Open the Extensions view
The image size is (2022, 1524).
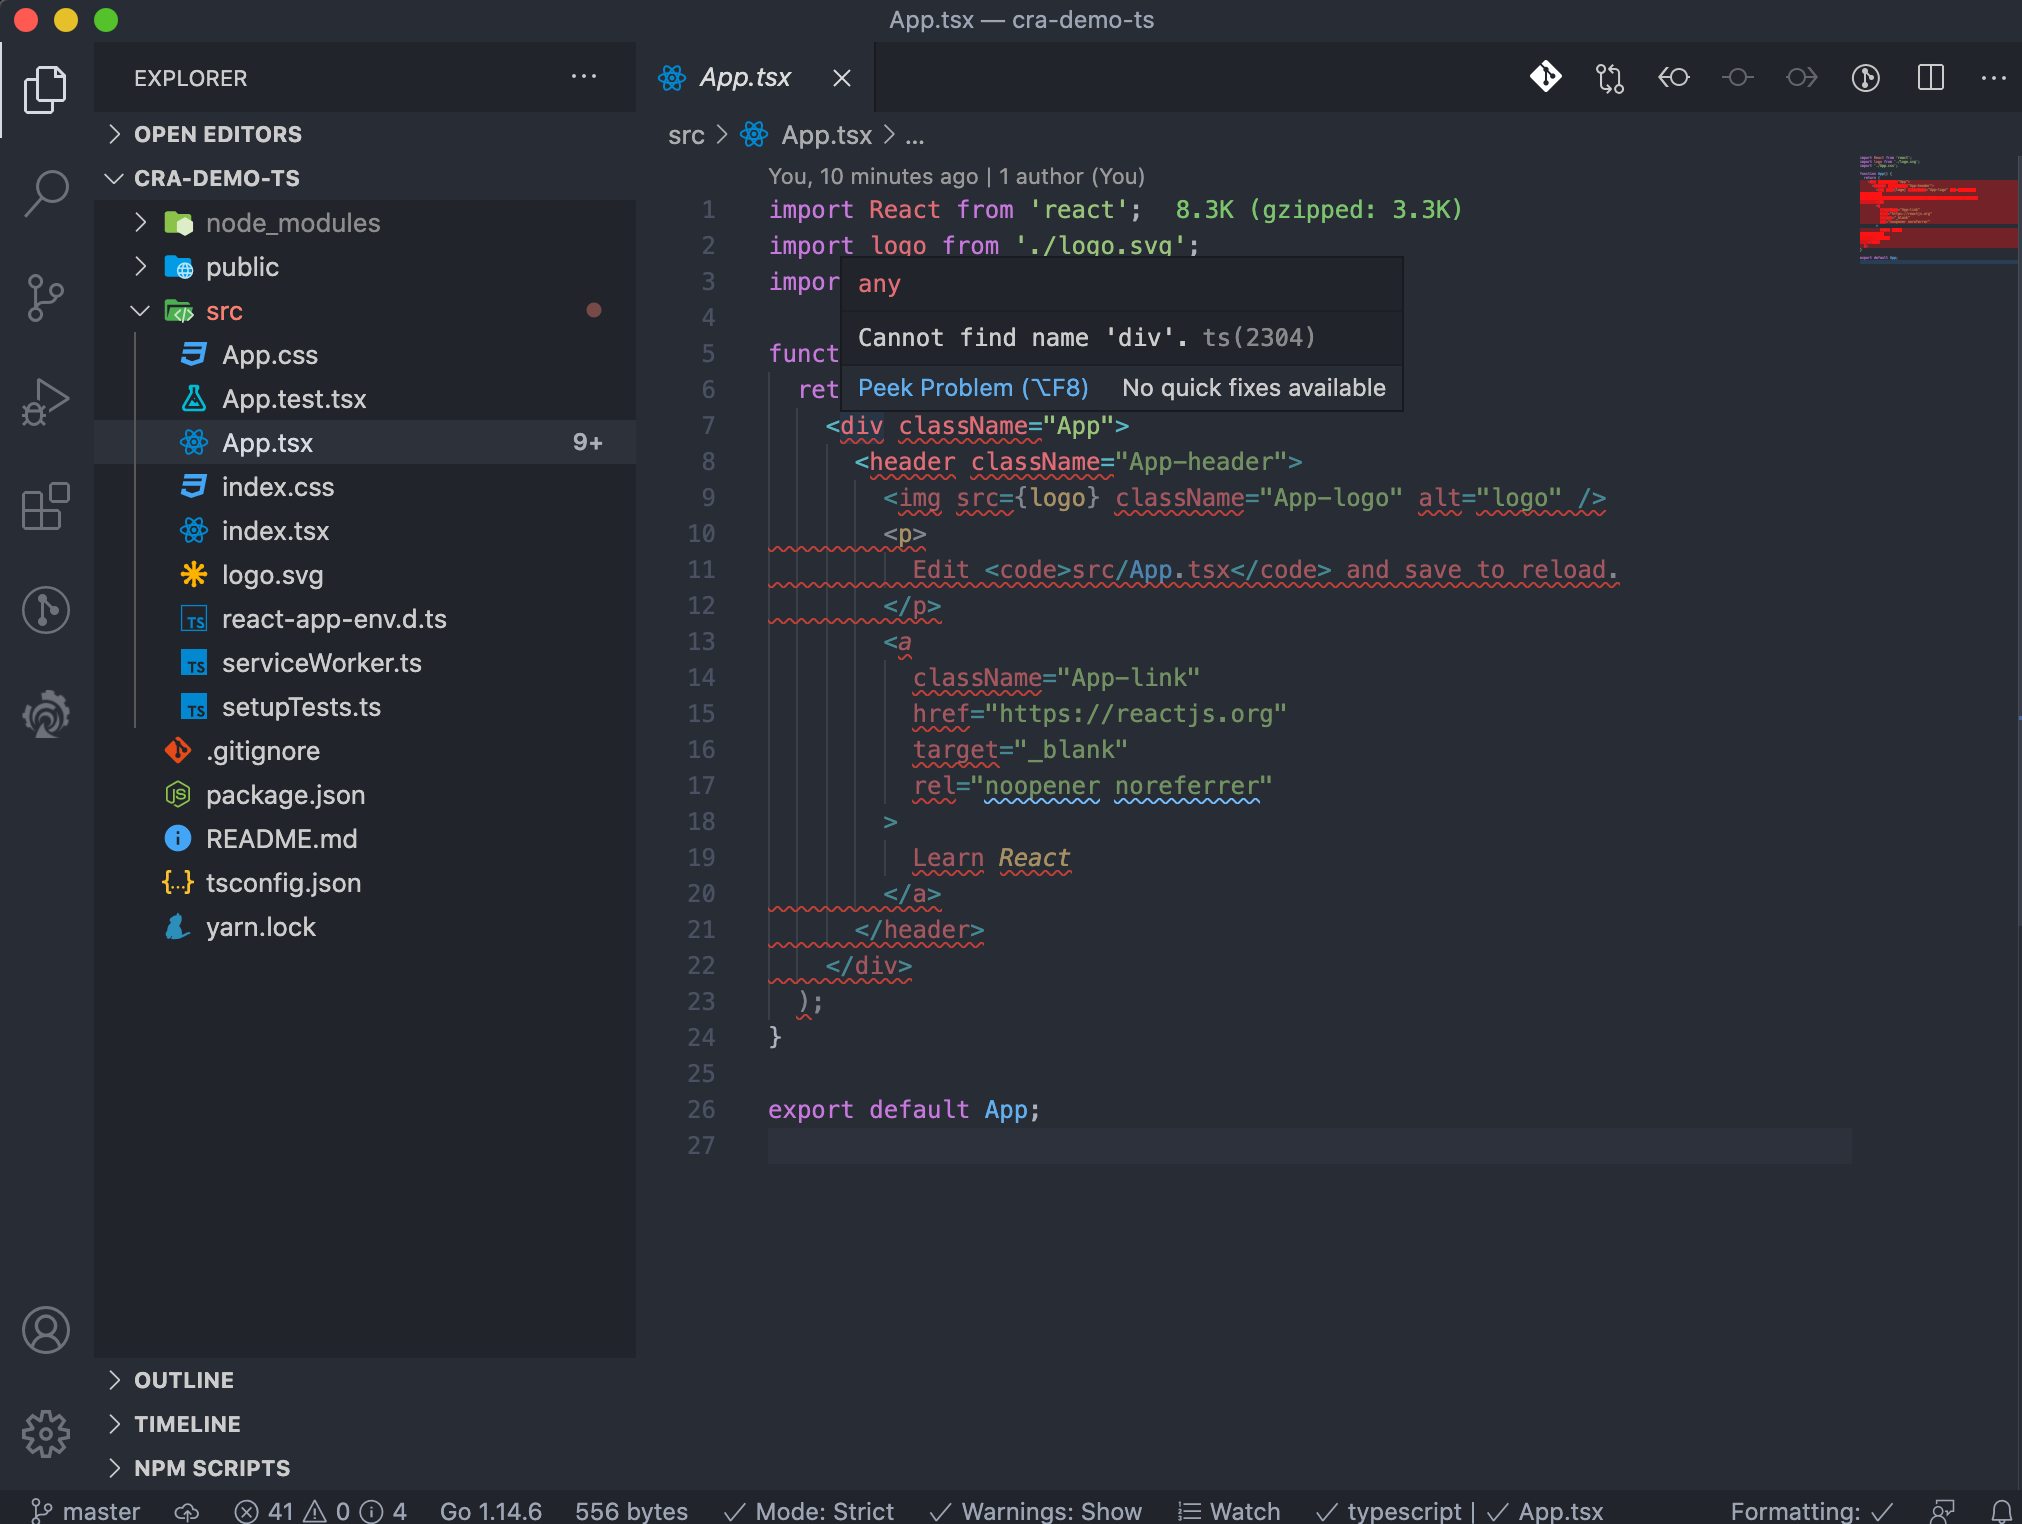pyautogui.click(x=45, y=507)
